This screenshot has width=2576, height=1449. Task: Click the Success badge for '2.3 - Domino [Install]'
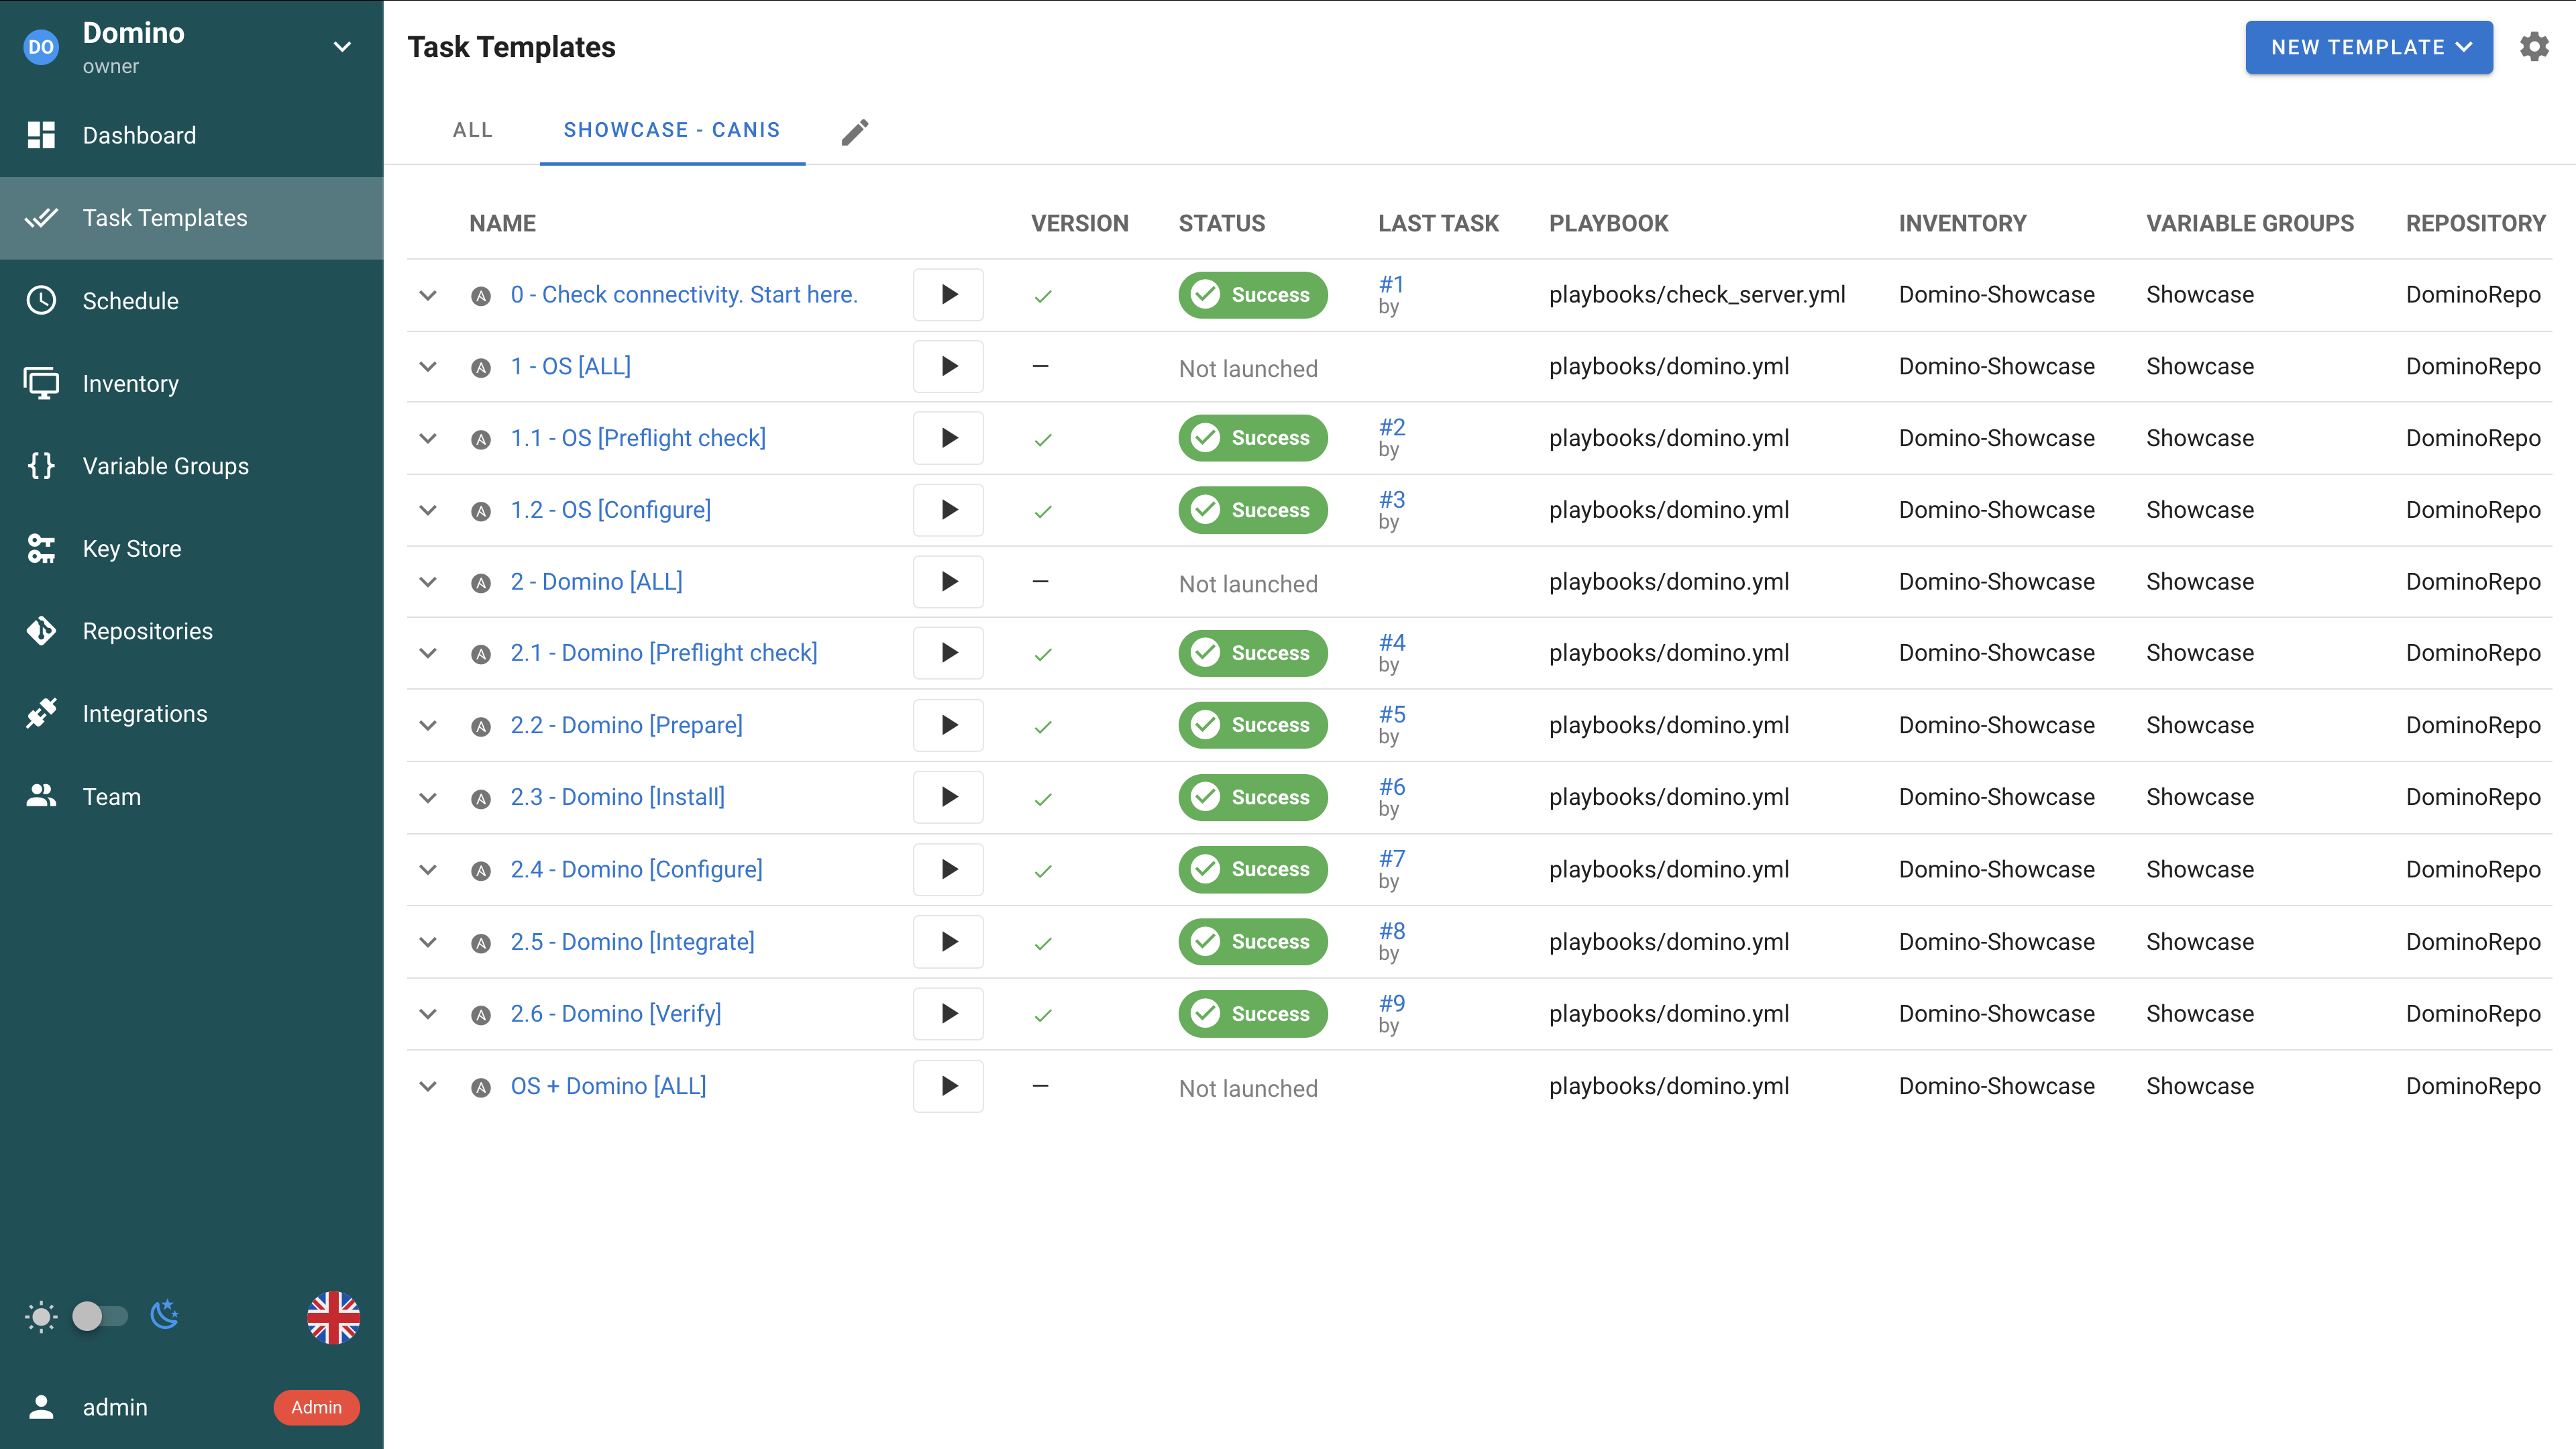1253,797
